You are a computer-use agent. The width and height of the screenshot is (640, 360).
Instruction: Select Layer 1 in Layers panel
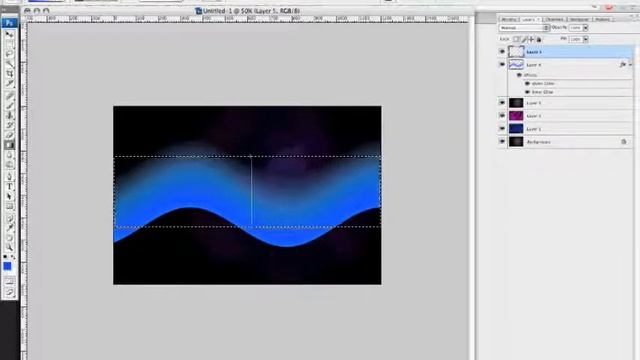[565, 129]
